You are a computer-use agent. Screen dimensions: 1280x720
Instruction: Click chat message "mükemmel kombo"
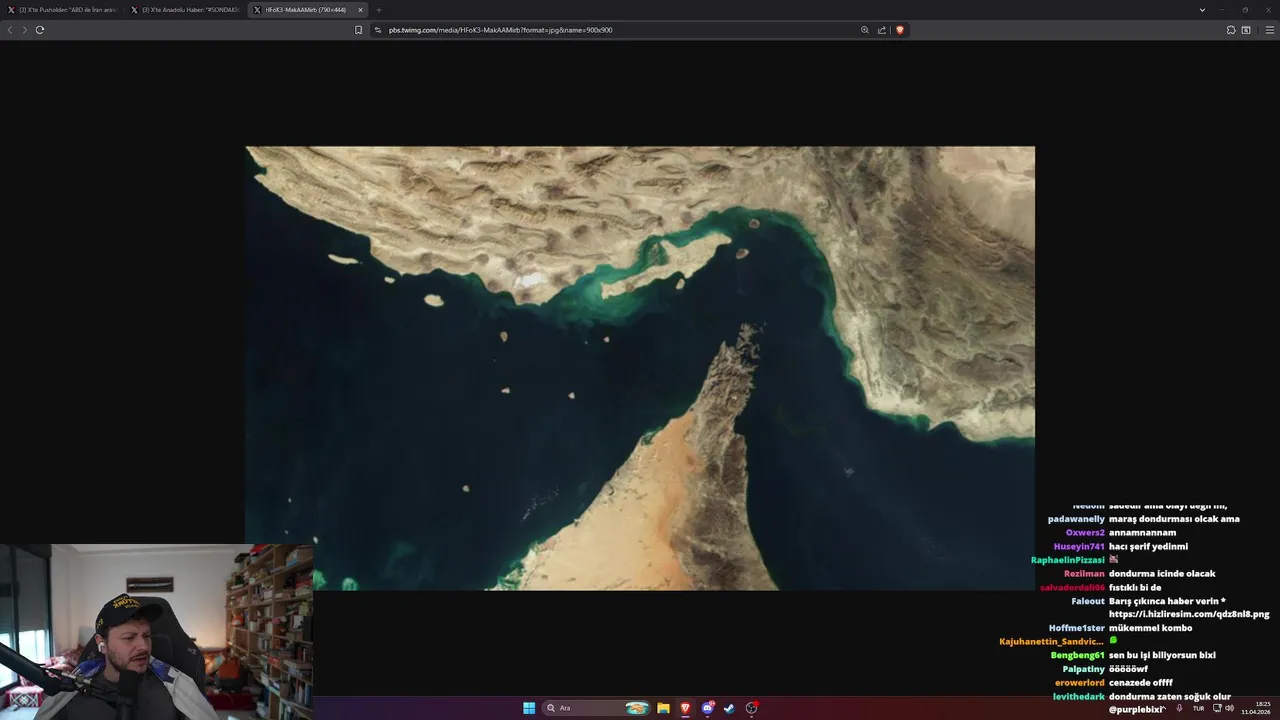[1150, 628]
